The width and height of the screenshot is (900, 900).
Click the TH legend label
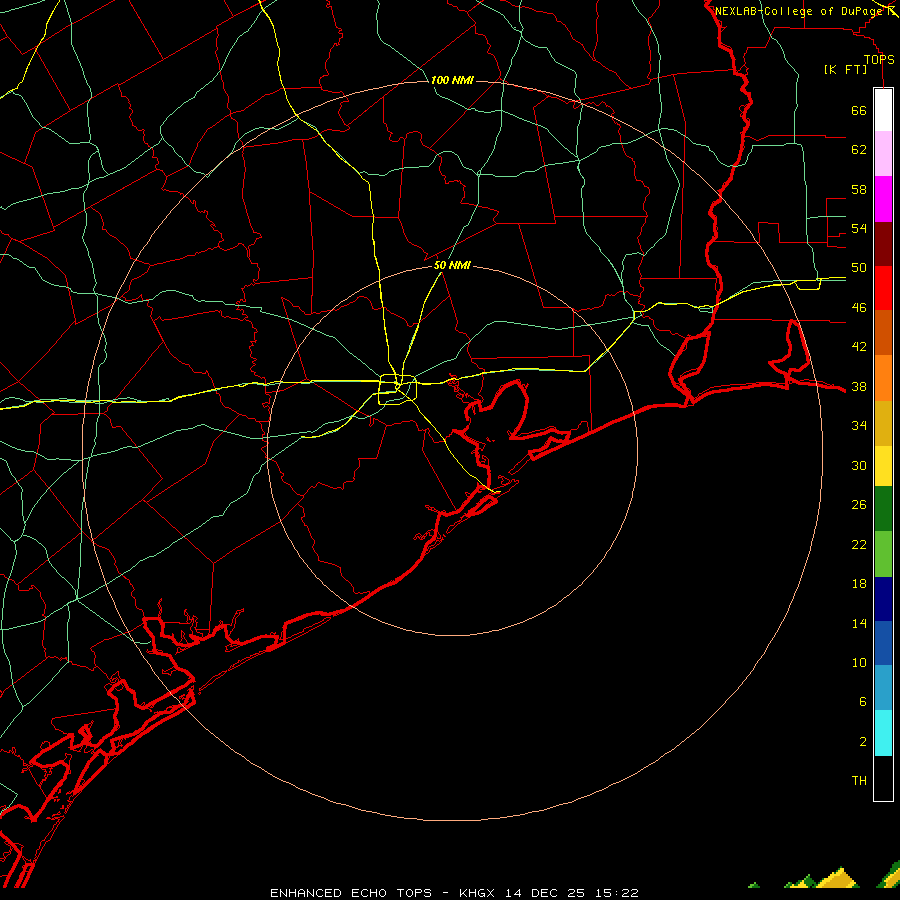[x=859, y=781]
